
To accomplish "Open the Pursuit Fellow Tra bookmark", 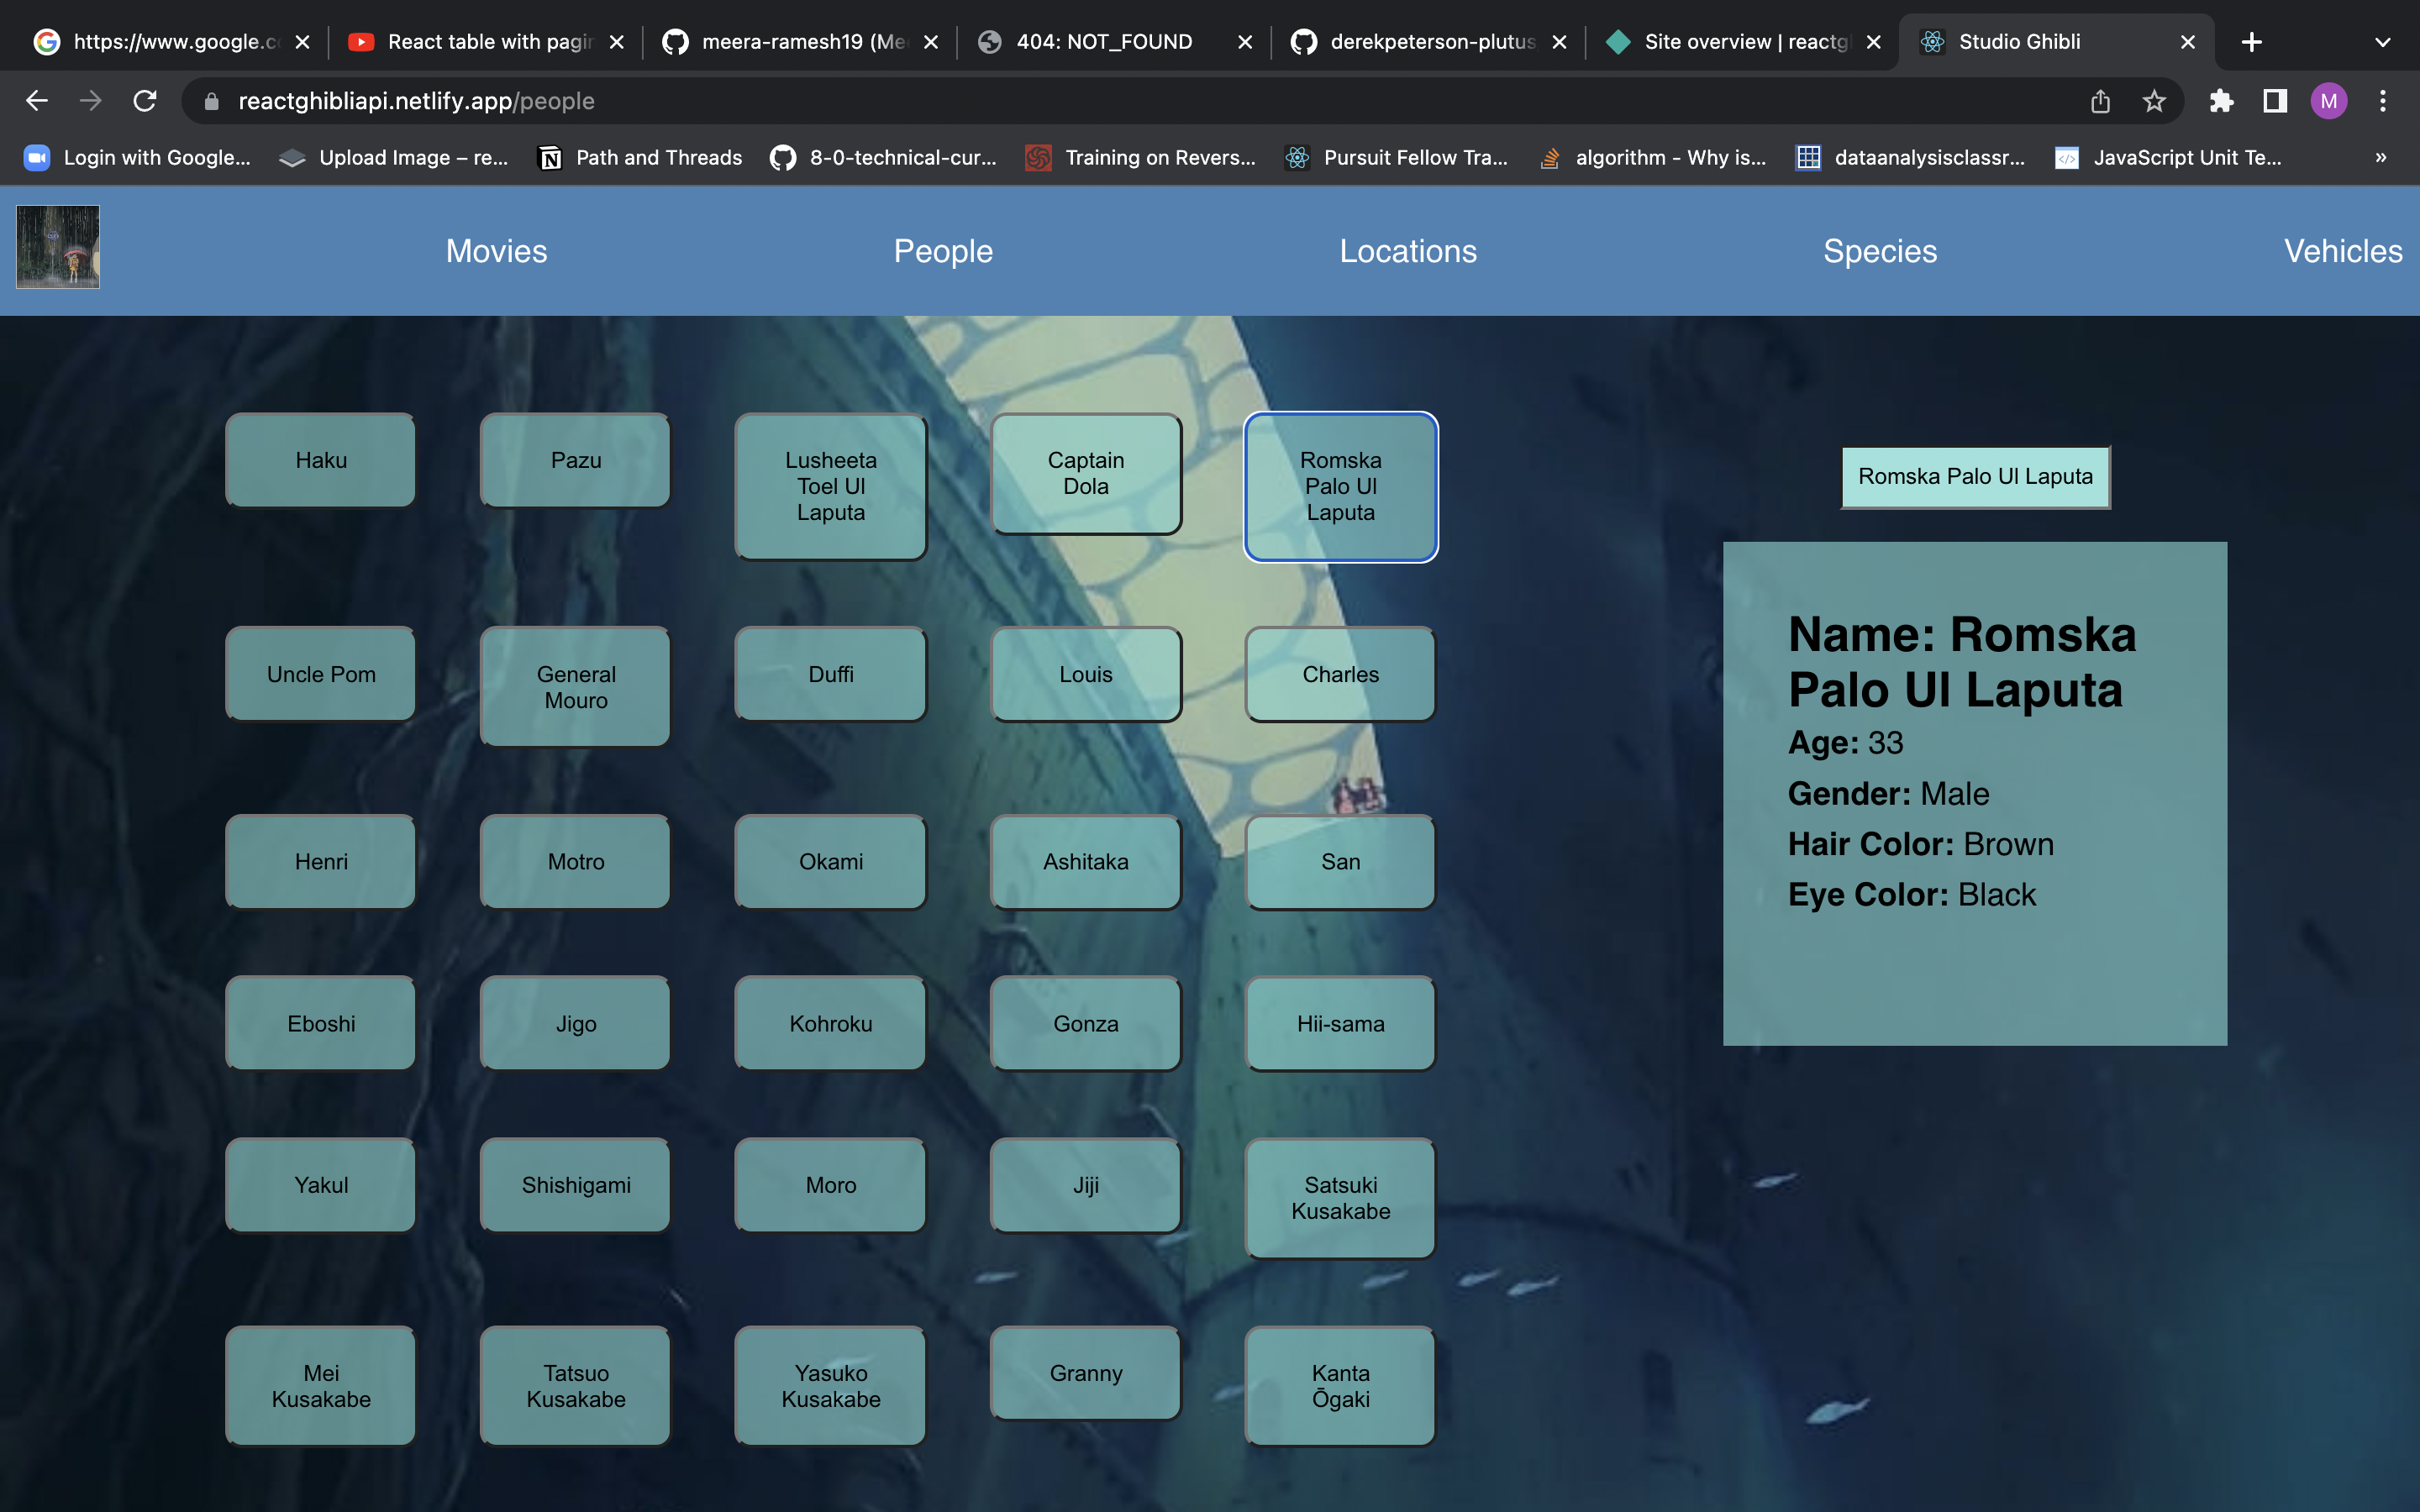I will click(x=1396, y=157).
